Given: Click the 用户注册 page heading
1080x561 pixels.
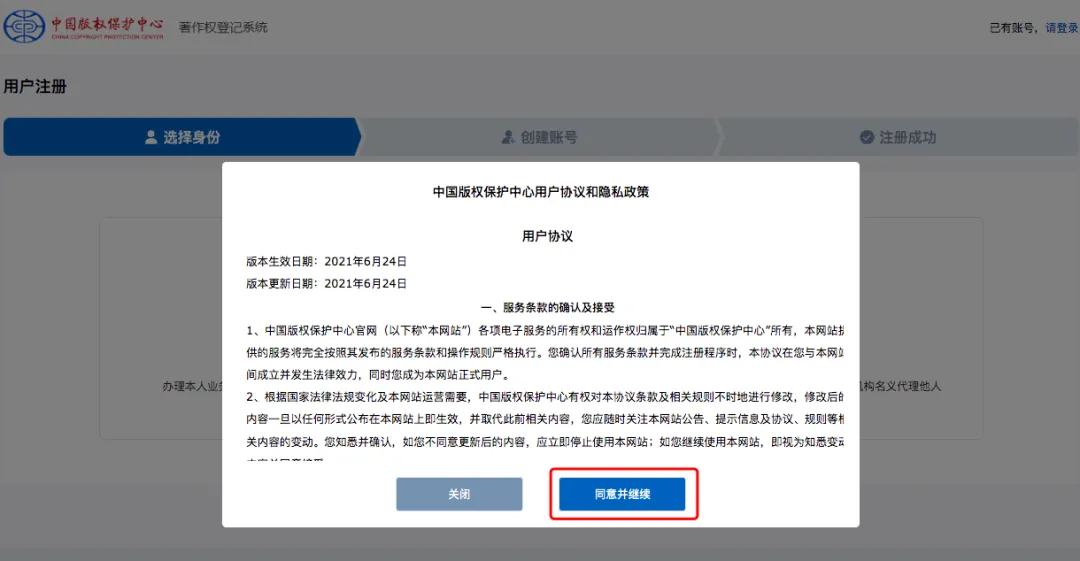Looking at the screenshot, I should 35,87.
